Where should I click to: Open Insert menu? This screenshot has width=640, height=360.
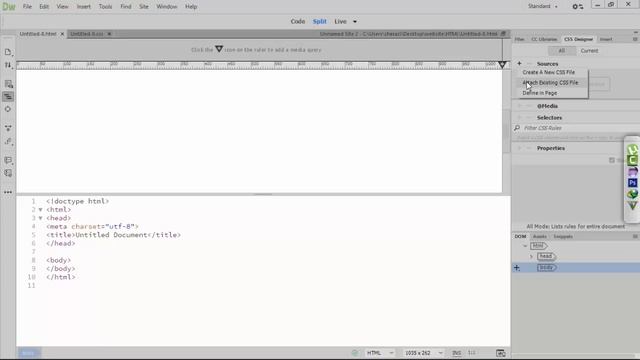[x=84, y=7]
